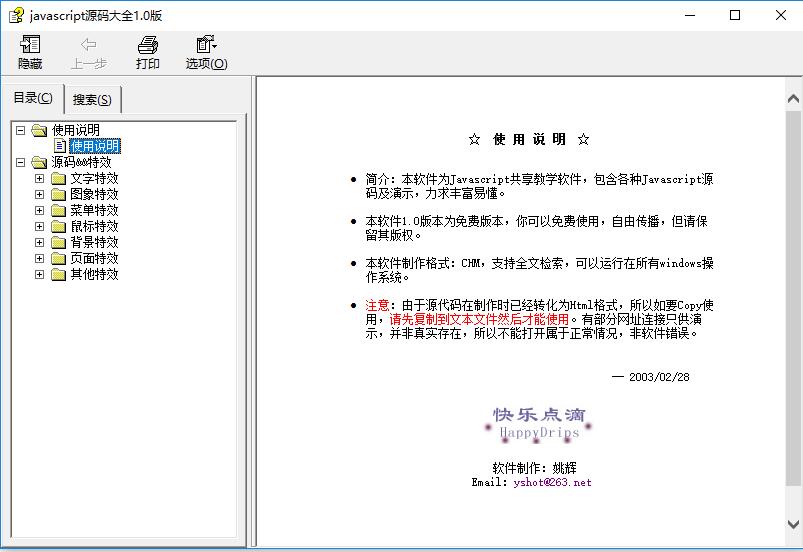Click the Back (上一步) arrow icon
803x552 pixels.
click(89, 45)
